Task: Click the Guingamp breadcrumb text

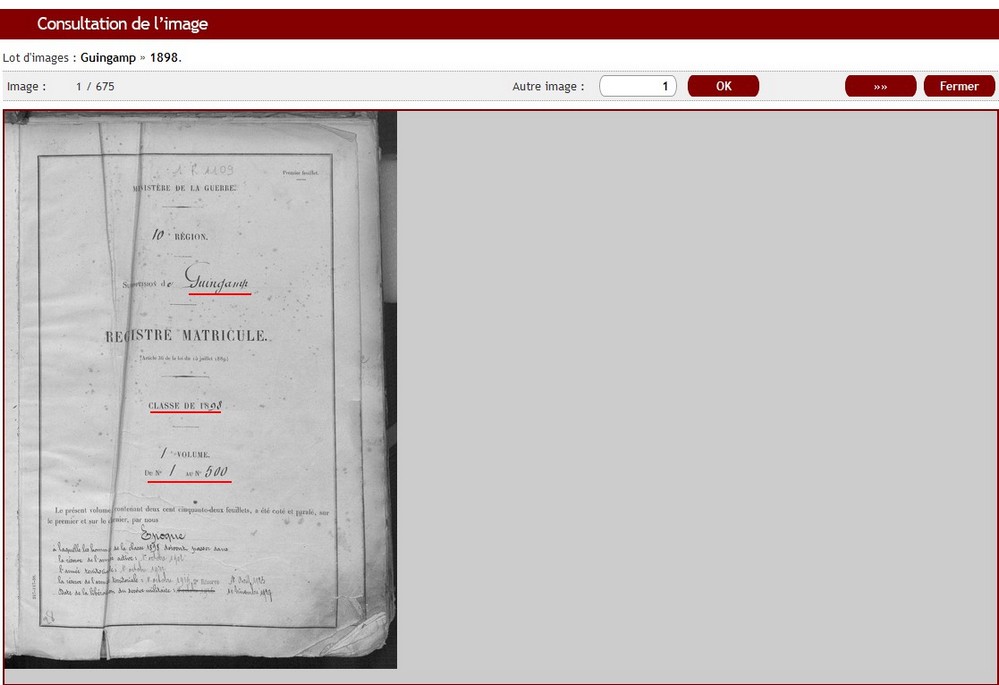Action: [x=108, y=58]
